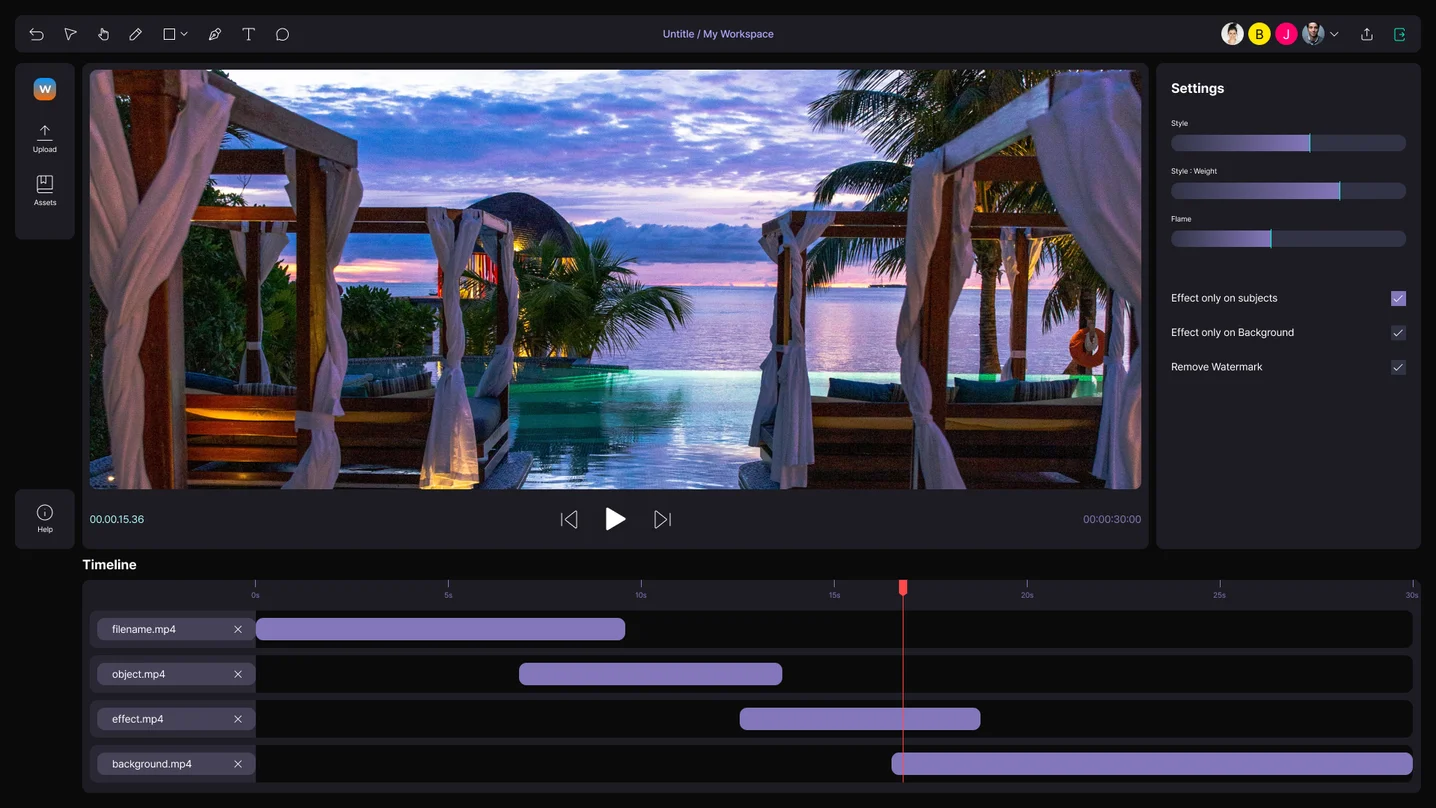Open the Assets panel

pos(45,191)
